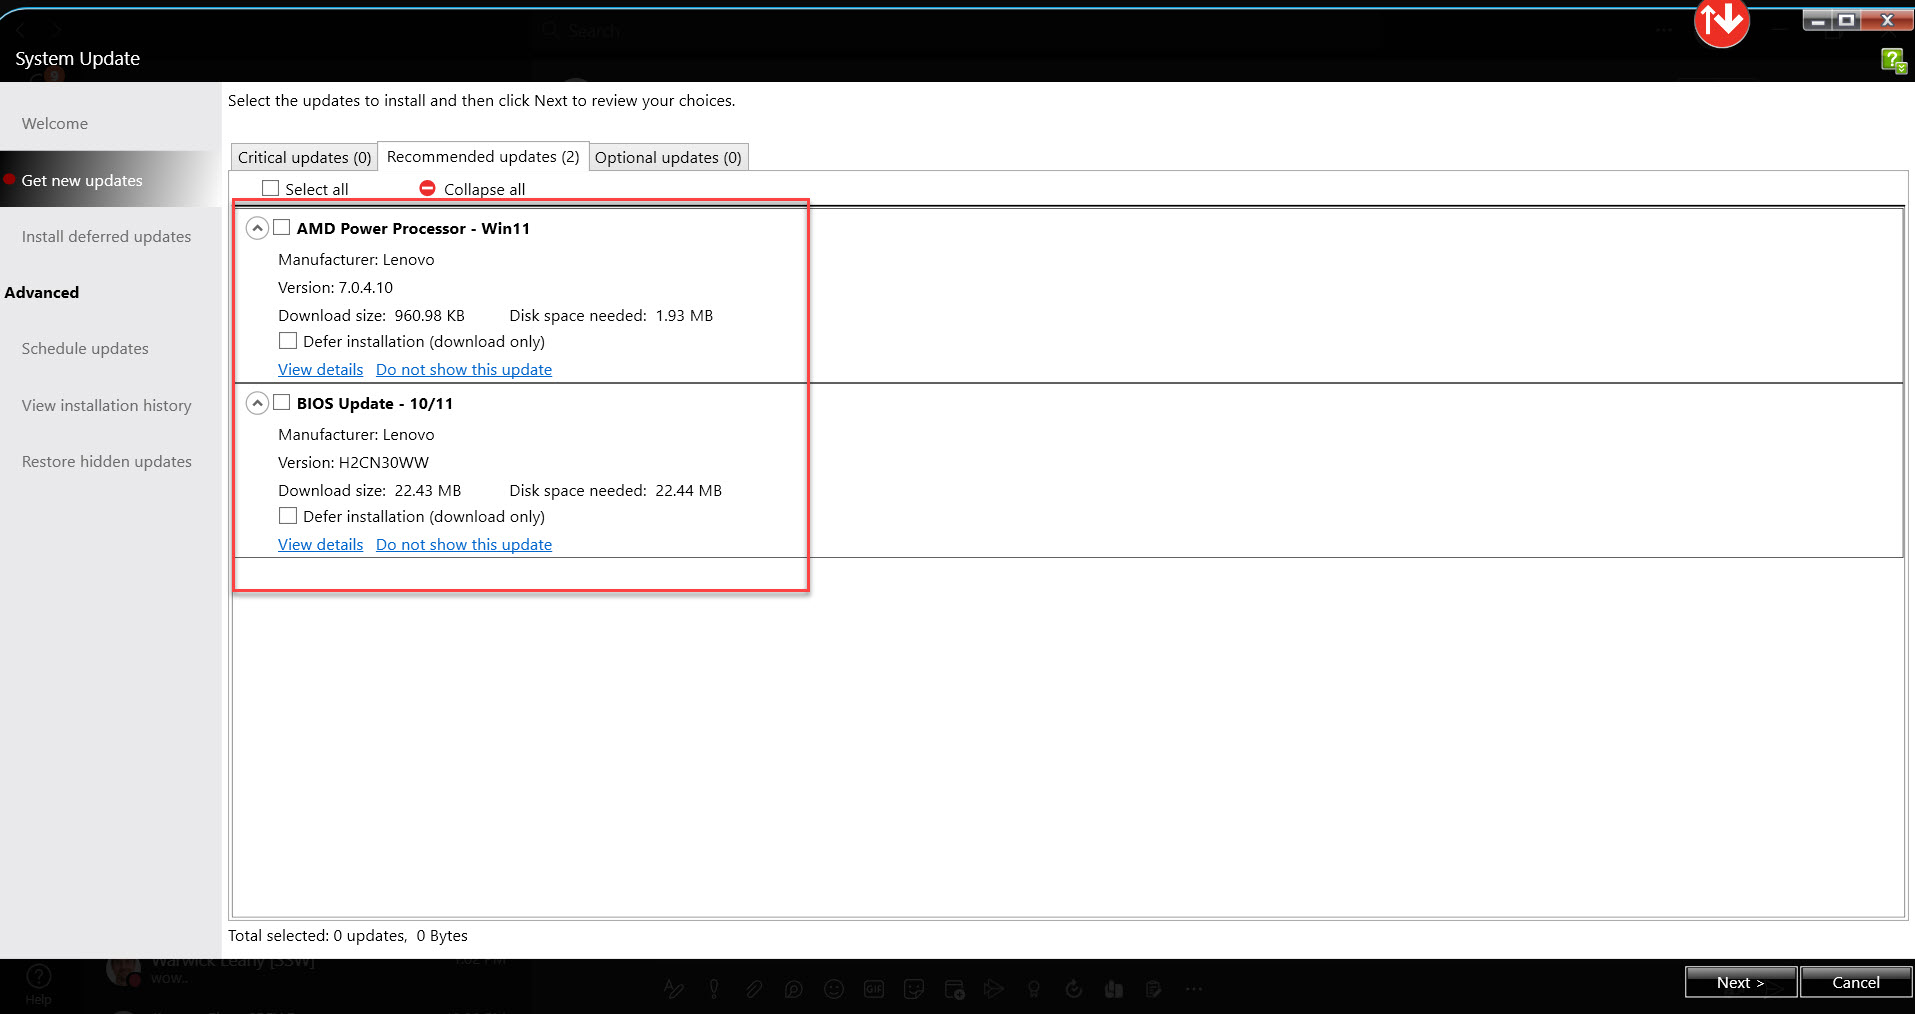Select the BIOS Update checkbox
This screenshot has height=1014, width=1915.
282,403
